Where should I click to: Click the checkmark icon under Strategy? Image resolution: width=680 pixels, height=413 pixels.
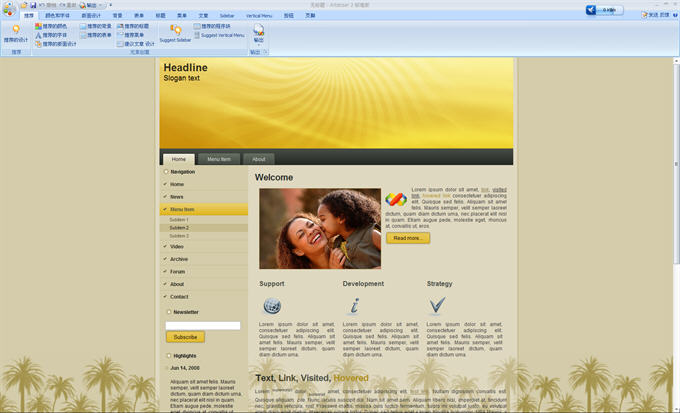pos(437,305)
